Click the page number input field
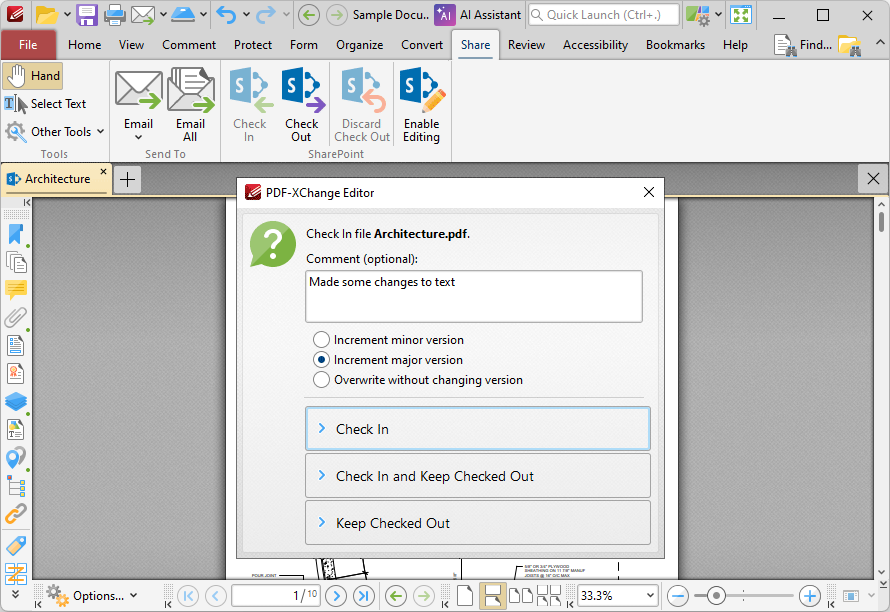 pyautogui.click(x=276, y=596)
